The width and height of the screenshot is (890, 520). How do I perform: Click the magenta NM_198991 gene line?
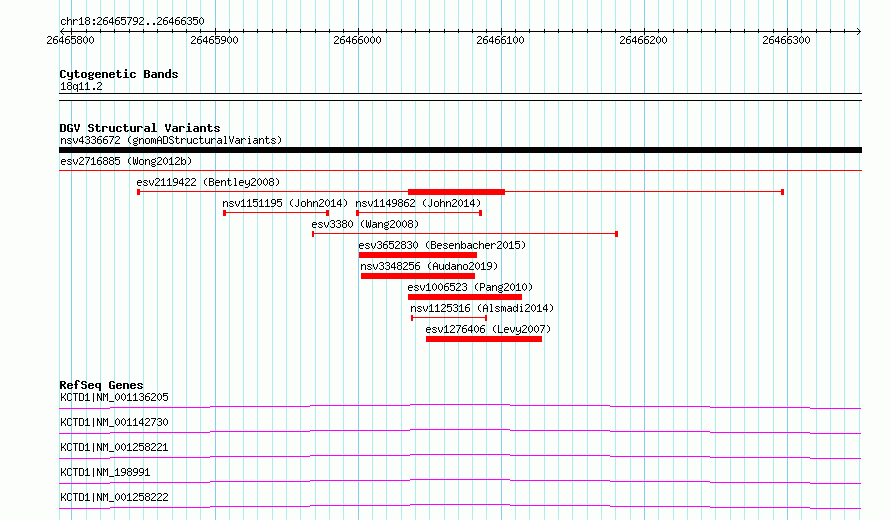[x=460, y=480]
